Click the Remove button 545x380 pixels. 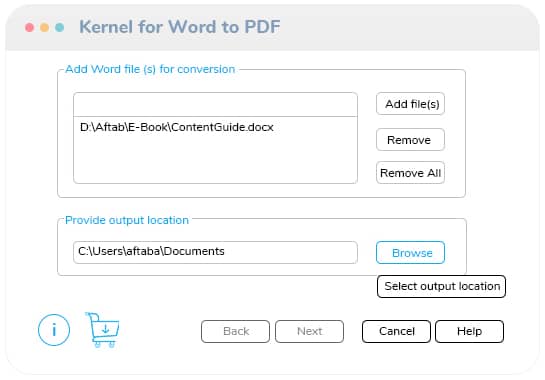(x=410, y=139)
